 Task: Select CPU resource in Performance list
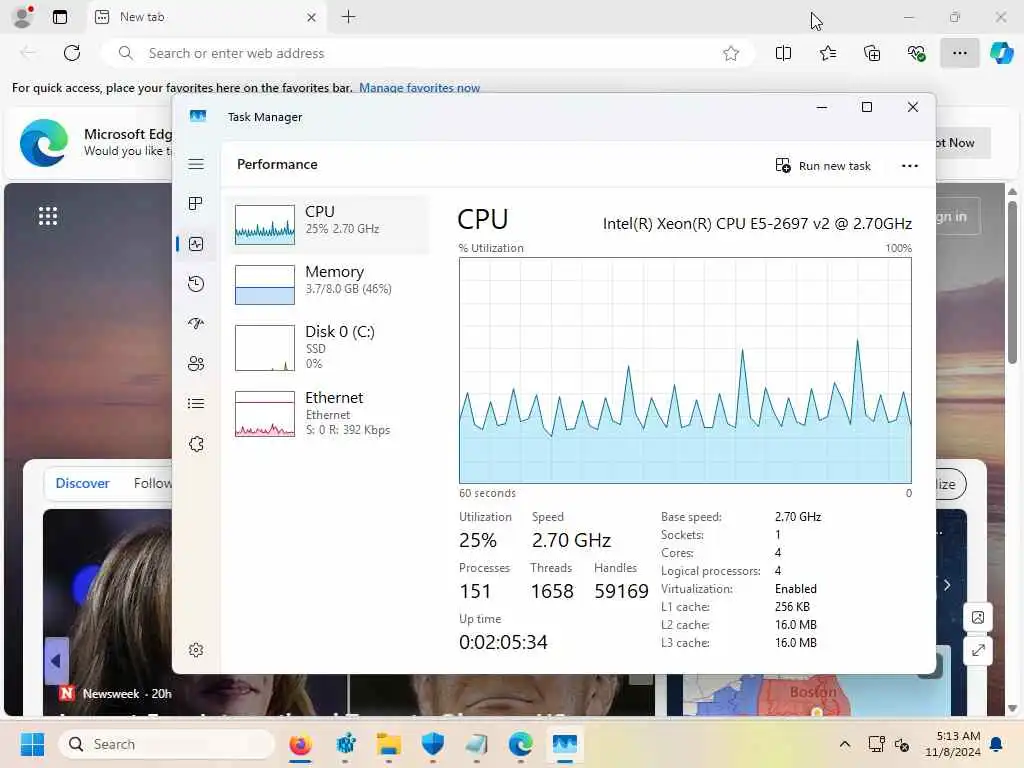[328, 224]
